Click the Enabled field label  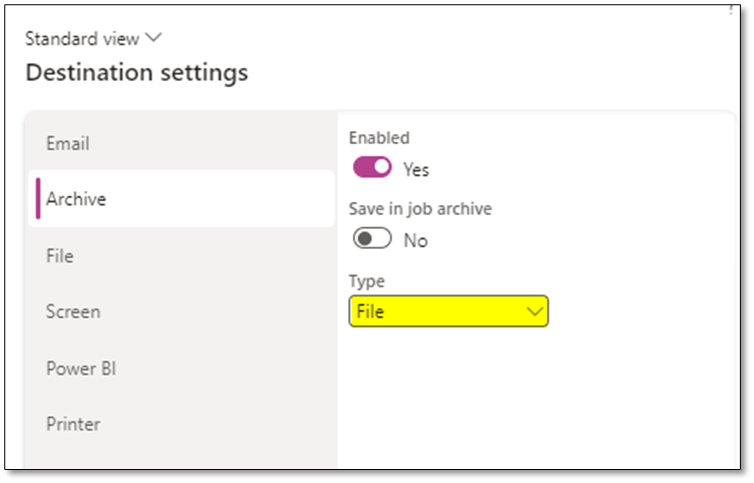click(x=379, y=138)
